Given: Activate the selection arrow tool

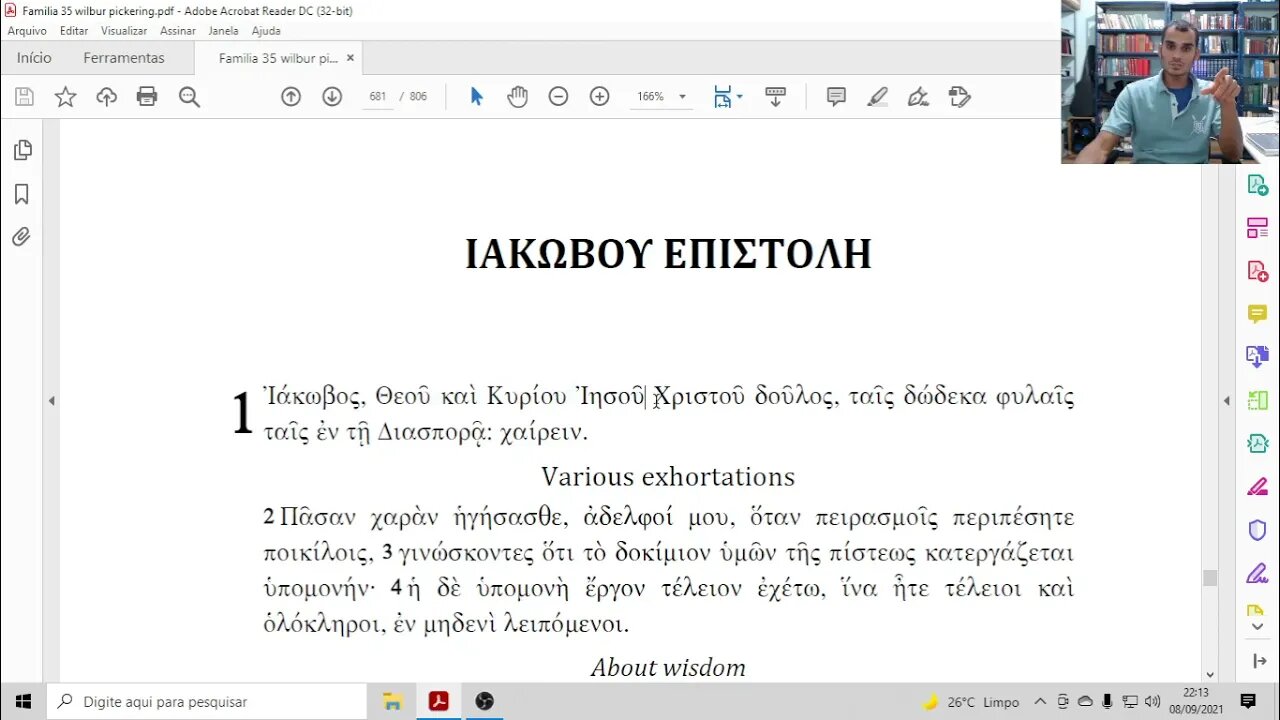Looking at the screenshot, I should coord(477,97).
